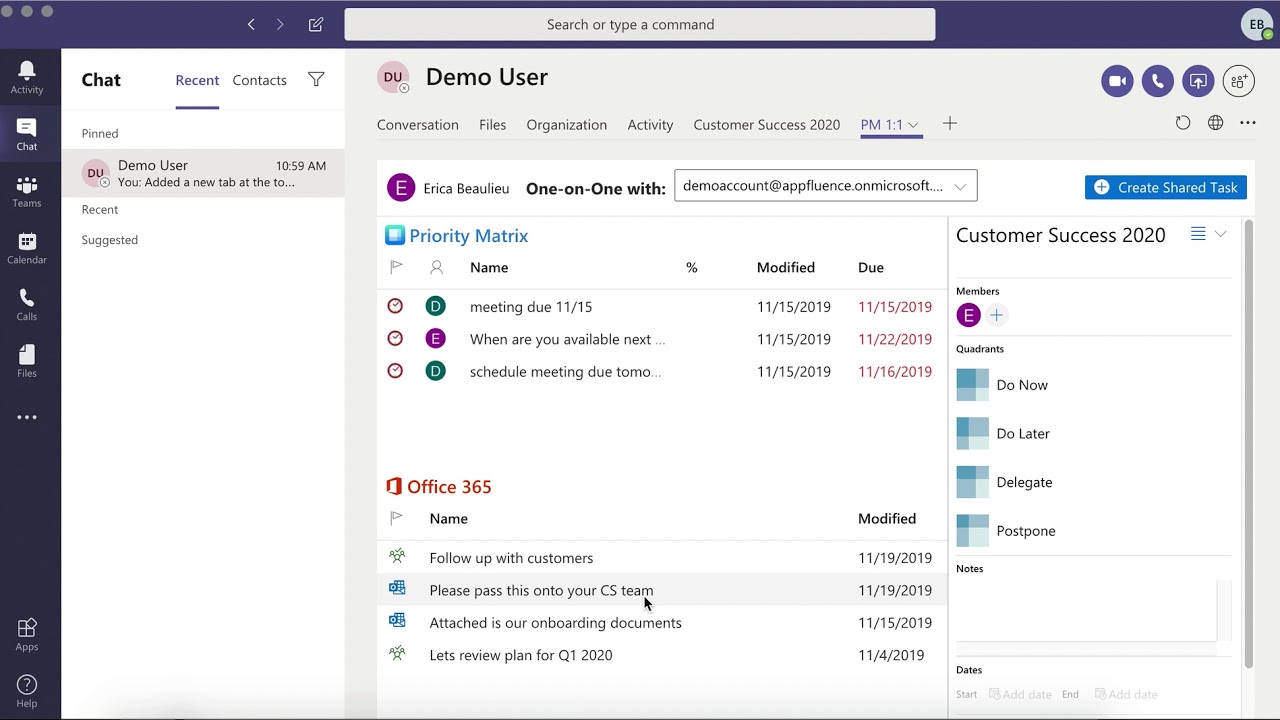Open Files from the left rail
Viewport: 1280px width, 720px height.
pyautogui.click(x=27, y=362)
